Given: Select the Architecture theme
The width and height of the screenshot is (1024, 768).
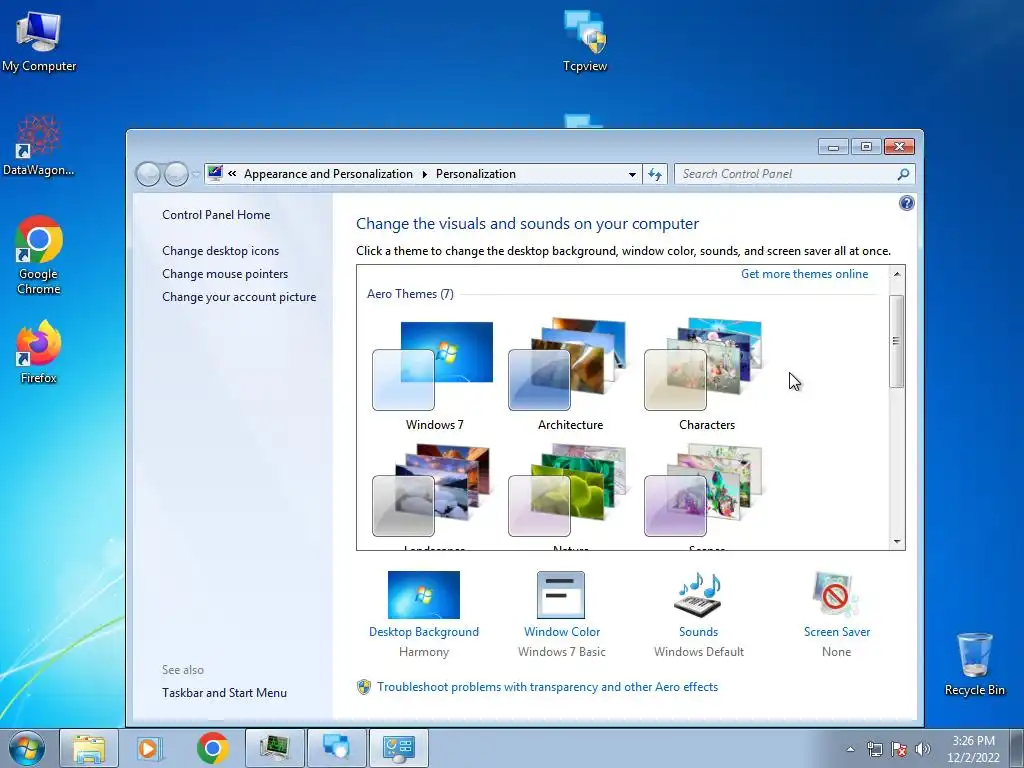Looking at the screenshot, I should [x=569, y=376].
